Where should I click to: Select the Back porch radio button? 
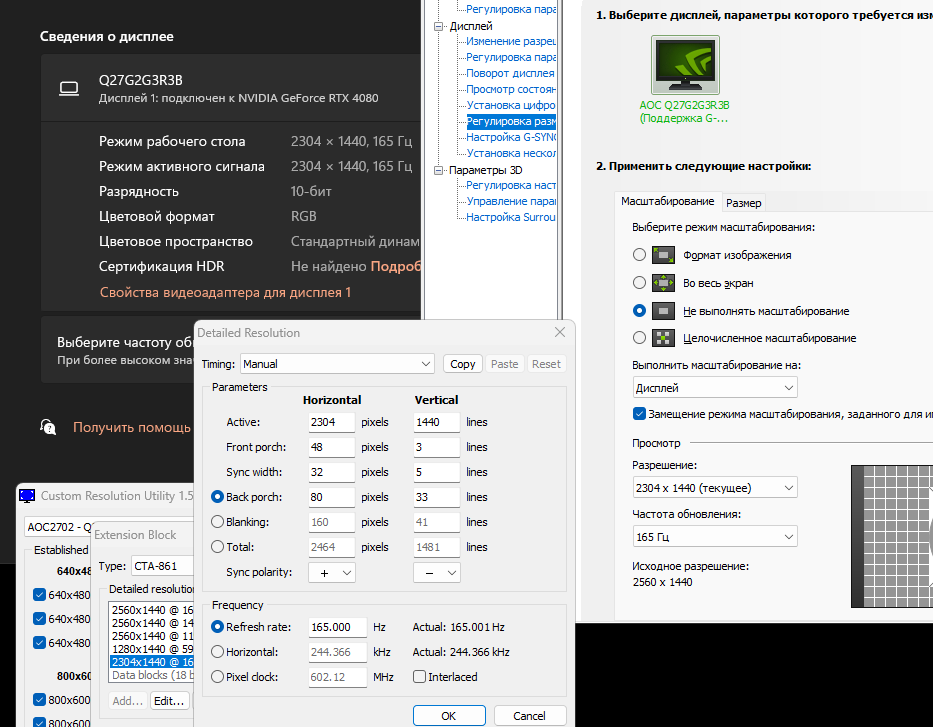click(x=217, y=496)
